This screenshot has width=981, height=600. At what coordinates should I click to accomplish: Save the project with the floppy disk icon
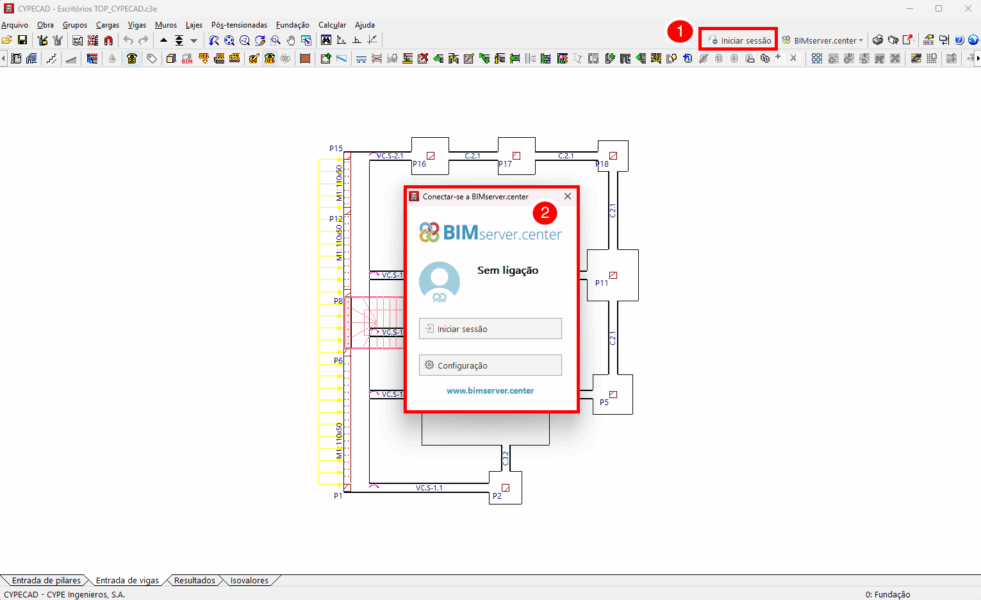coord(22,40)
